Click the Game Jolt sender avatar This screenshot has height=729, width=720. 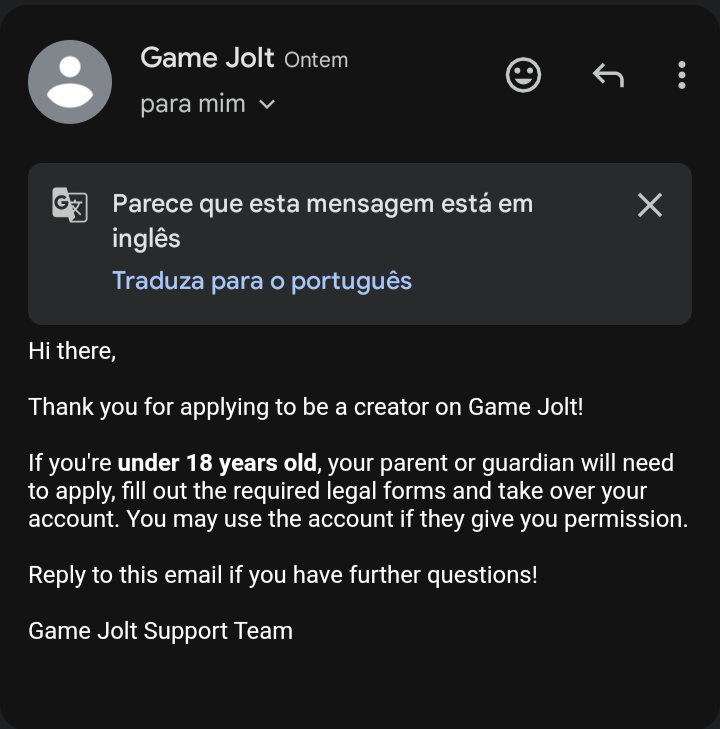[x=70, y=82]
